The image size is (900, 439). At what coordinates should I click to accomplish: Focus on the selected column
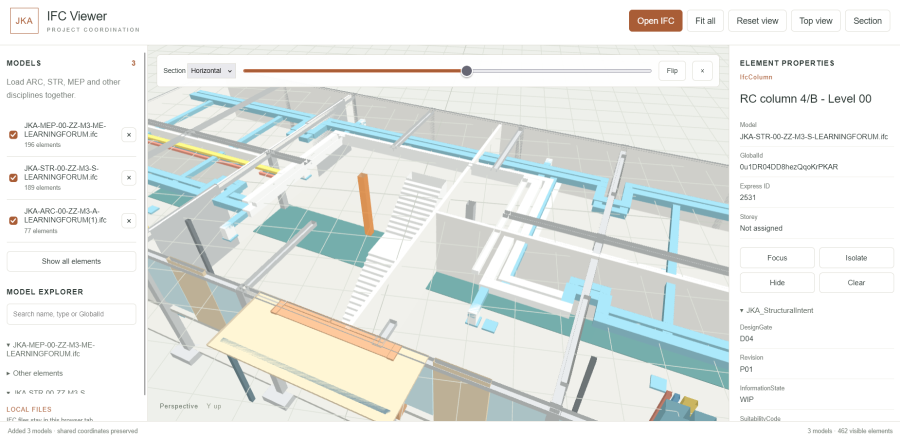[x=777, y=258]
